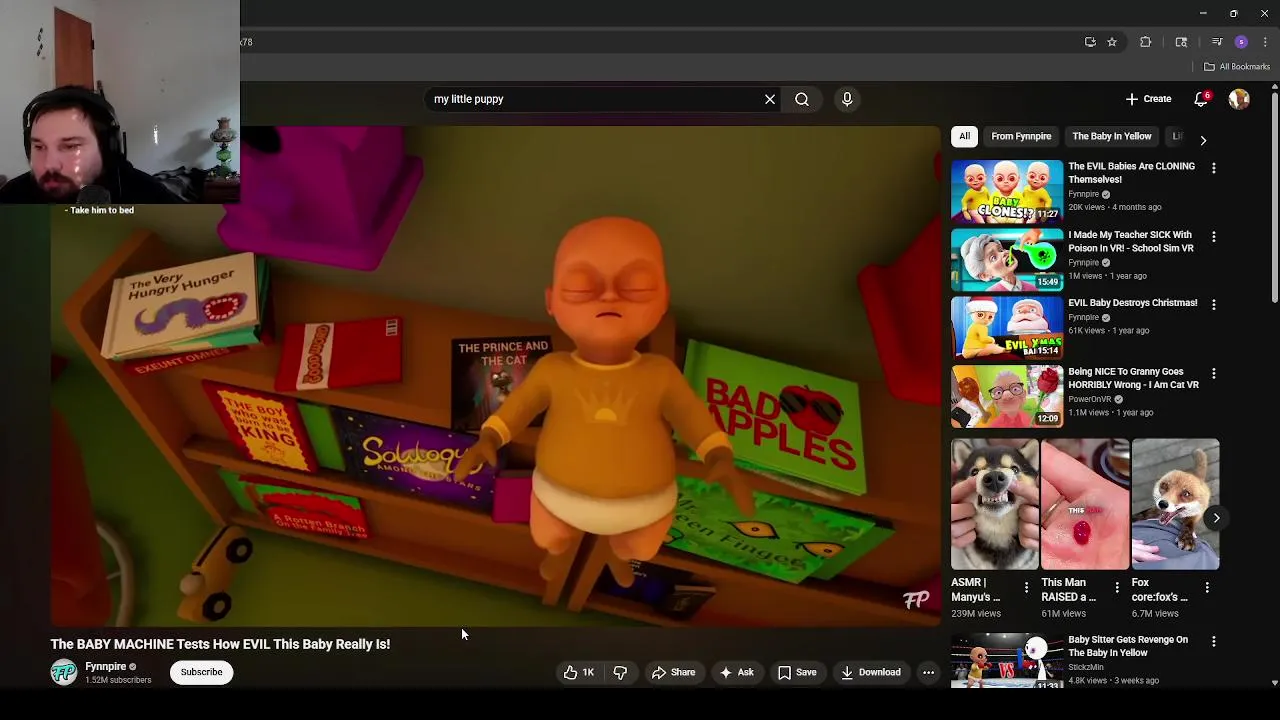1280x720 pixels.
Task: Download the video
Action: [x=871, y=672]
